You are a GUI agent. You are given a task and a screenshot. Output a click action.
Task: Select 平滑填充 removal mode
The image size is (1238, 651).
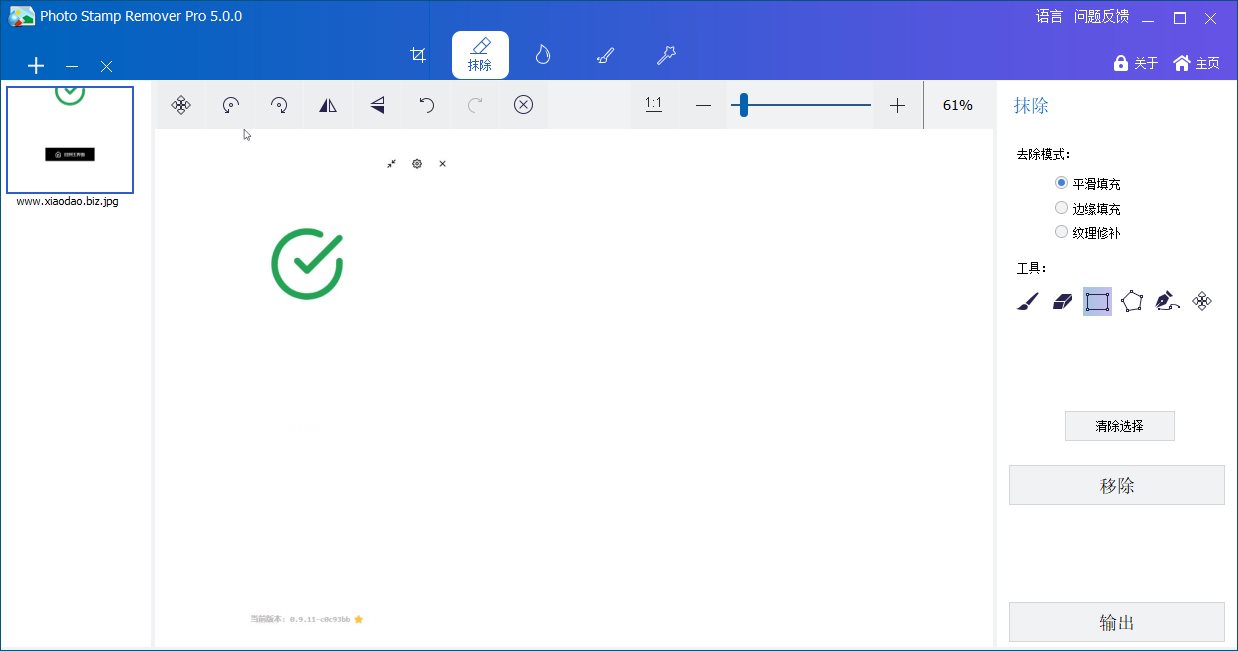click(x=1062, y=183)
